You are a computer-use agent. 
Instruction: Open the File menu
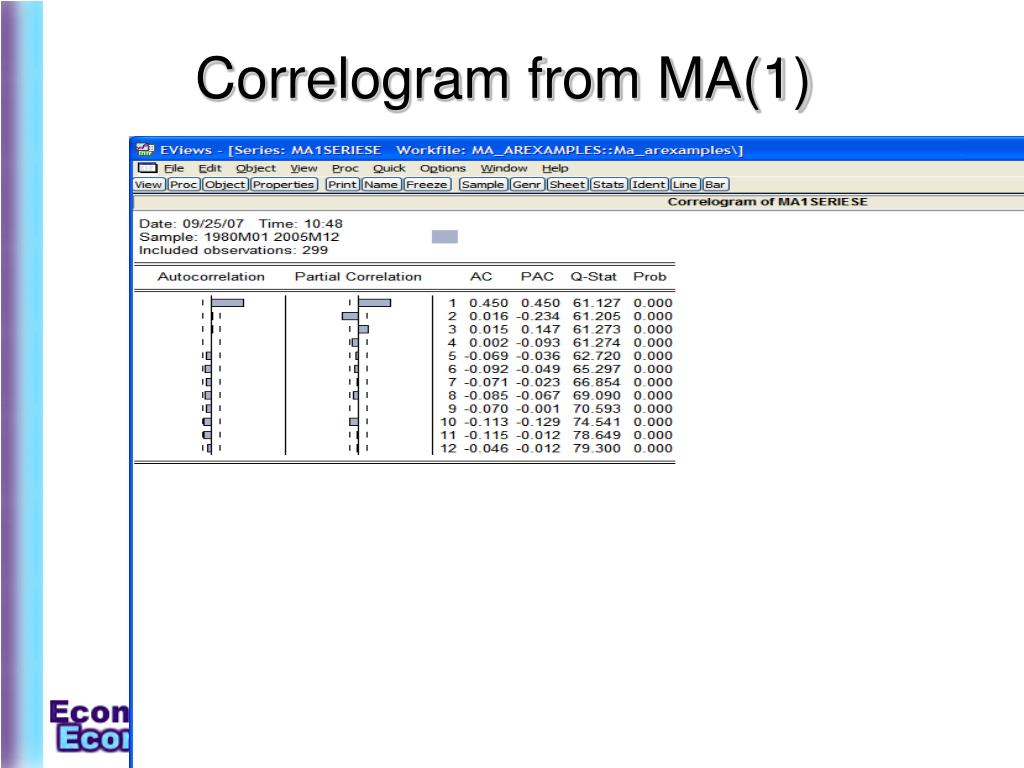[x=174, y=168]
